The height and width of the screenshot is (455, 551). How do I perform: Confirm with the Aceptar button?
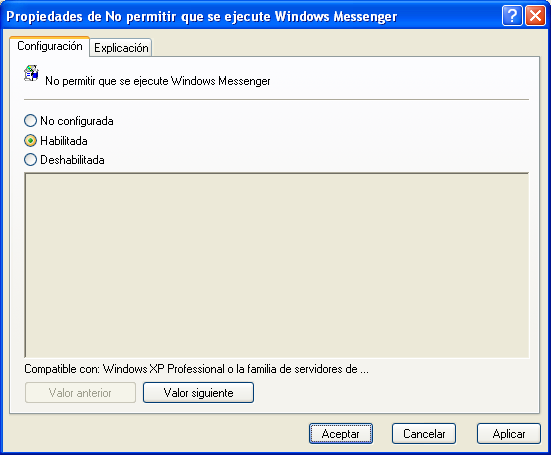pyautogui.click(x=341, y=434)
